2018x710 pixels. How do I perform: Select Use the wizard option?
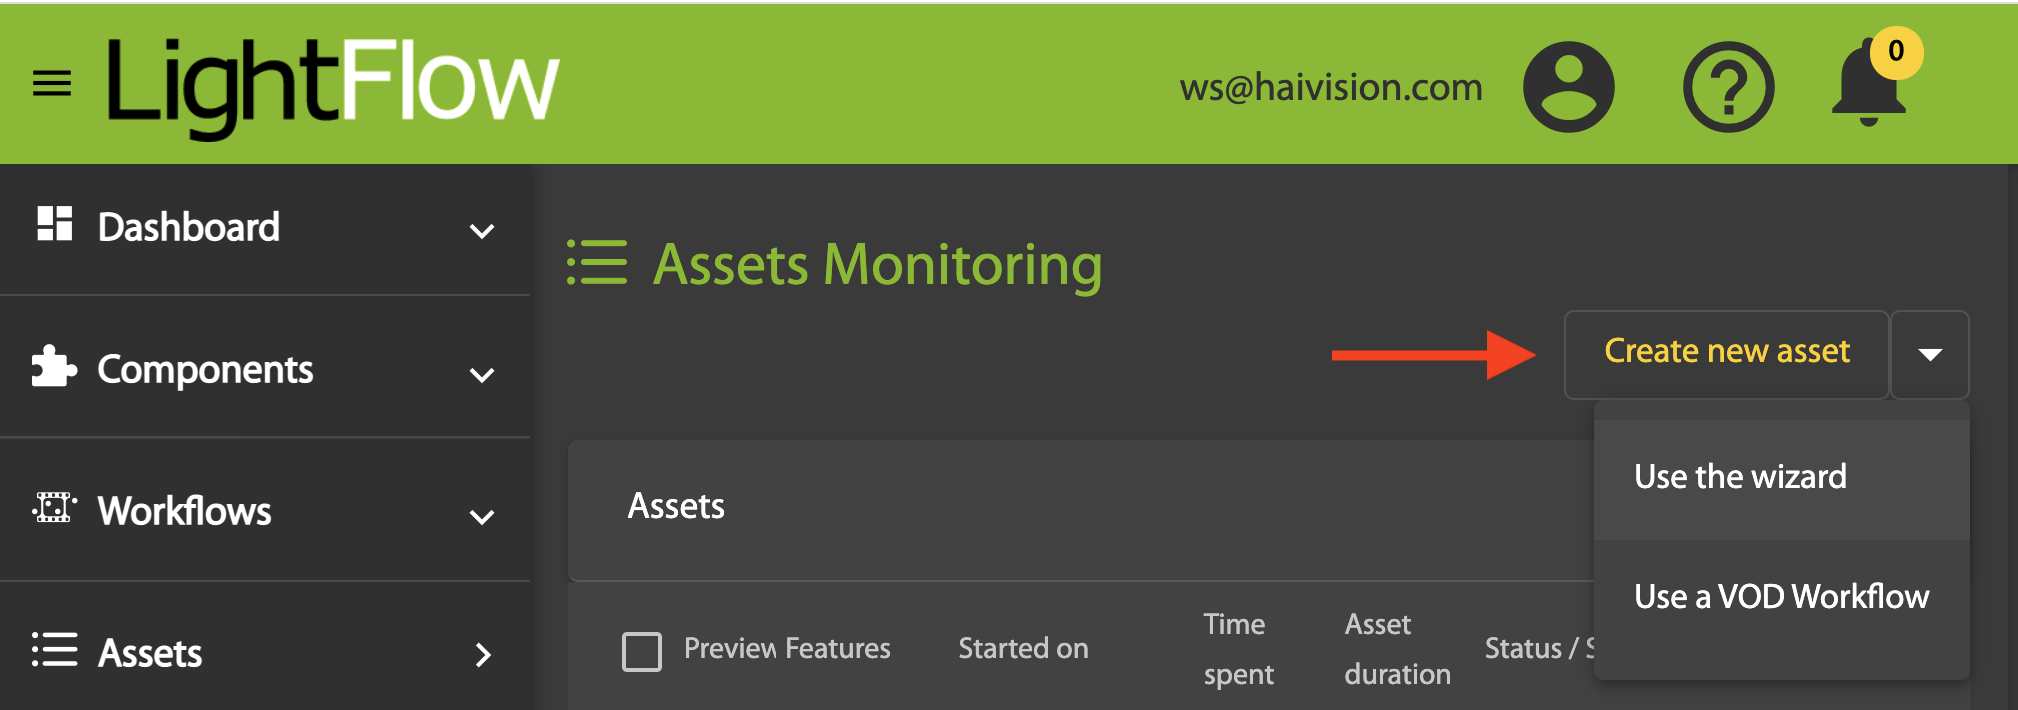[1740, 477]
